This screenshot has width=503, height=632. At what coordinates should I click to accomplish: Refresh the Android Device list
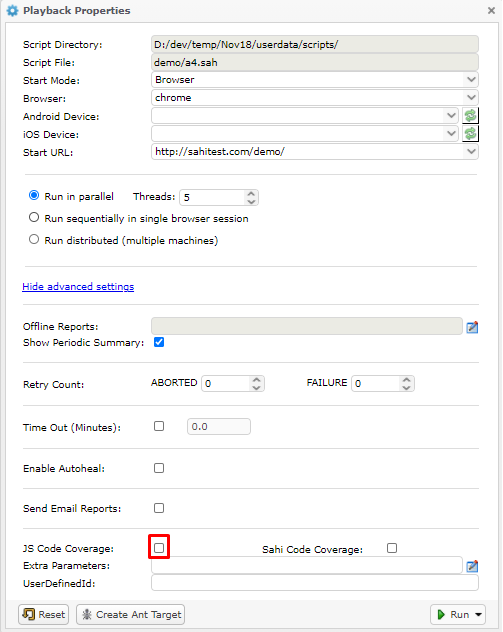click(470, 116)
